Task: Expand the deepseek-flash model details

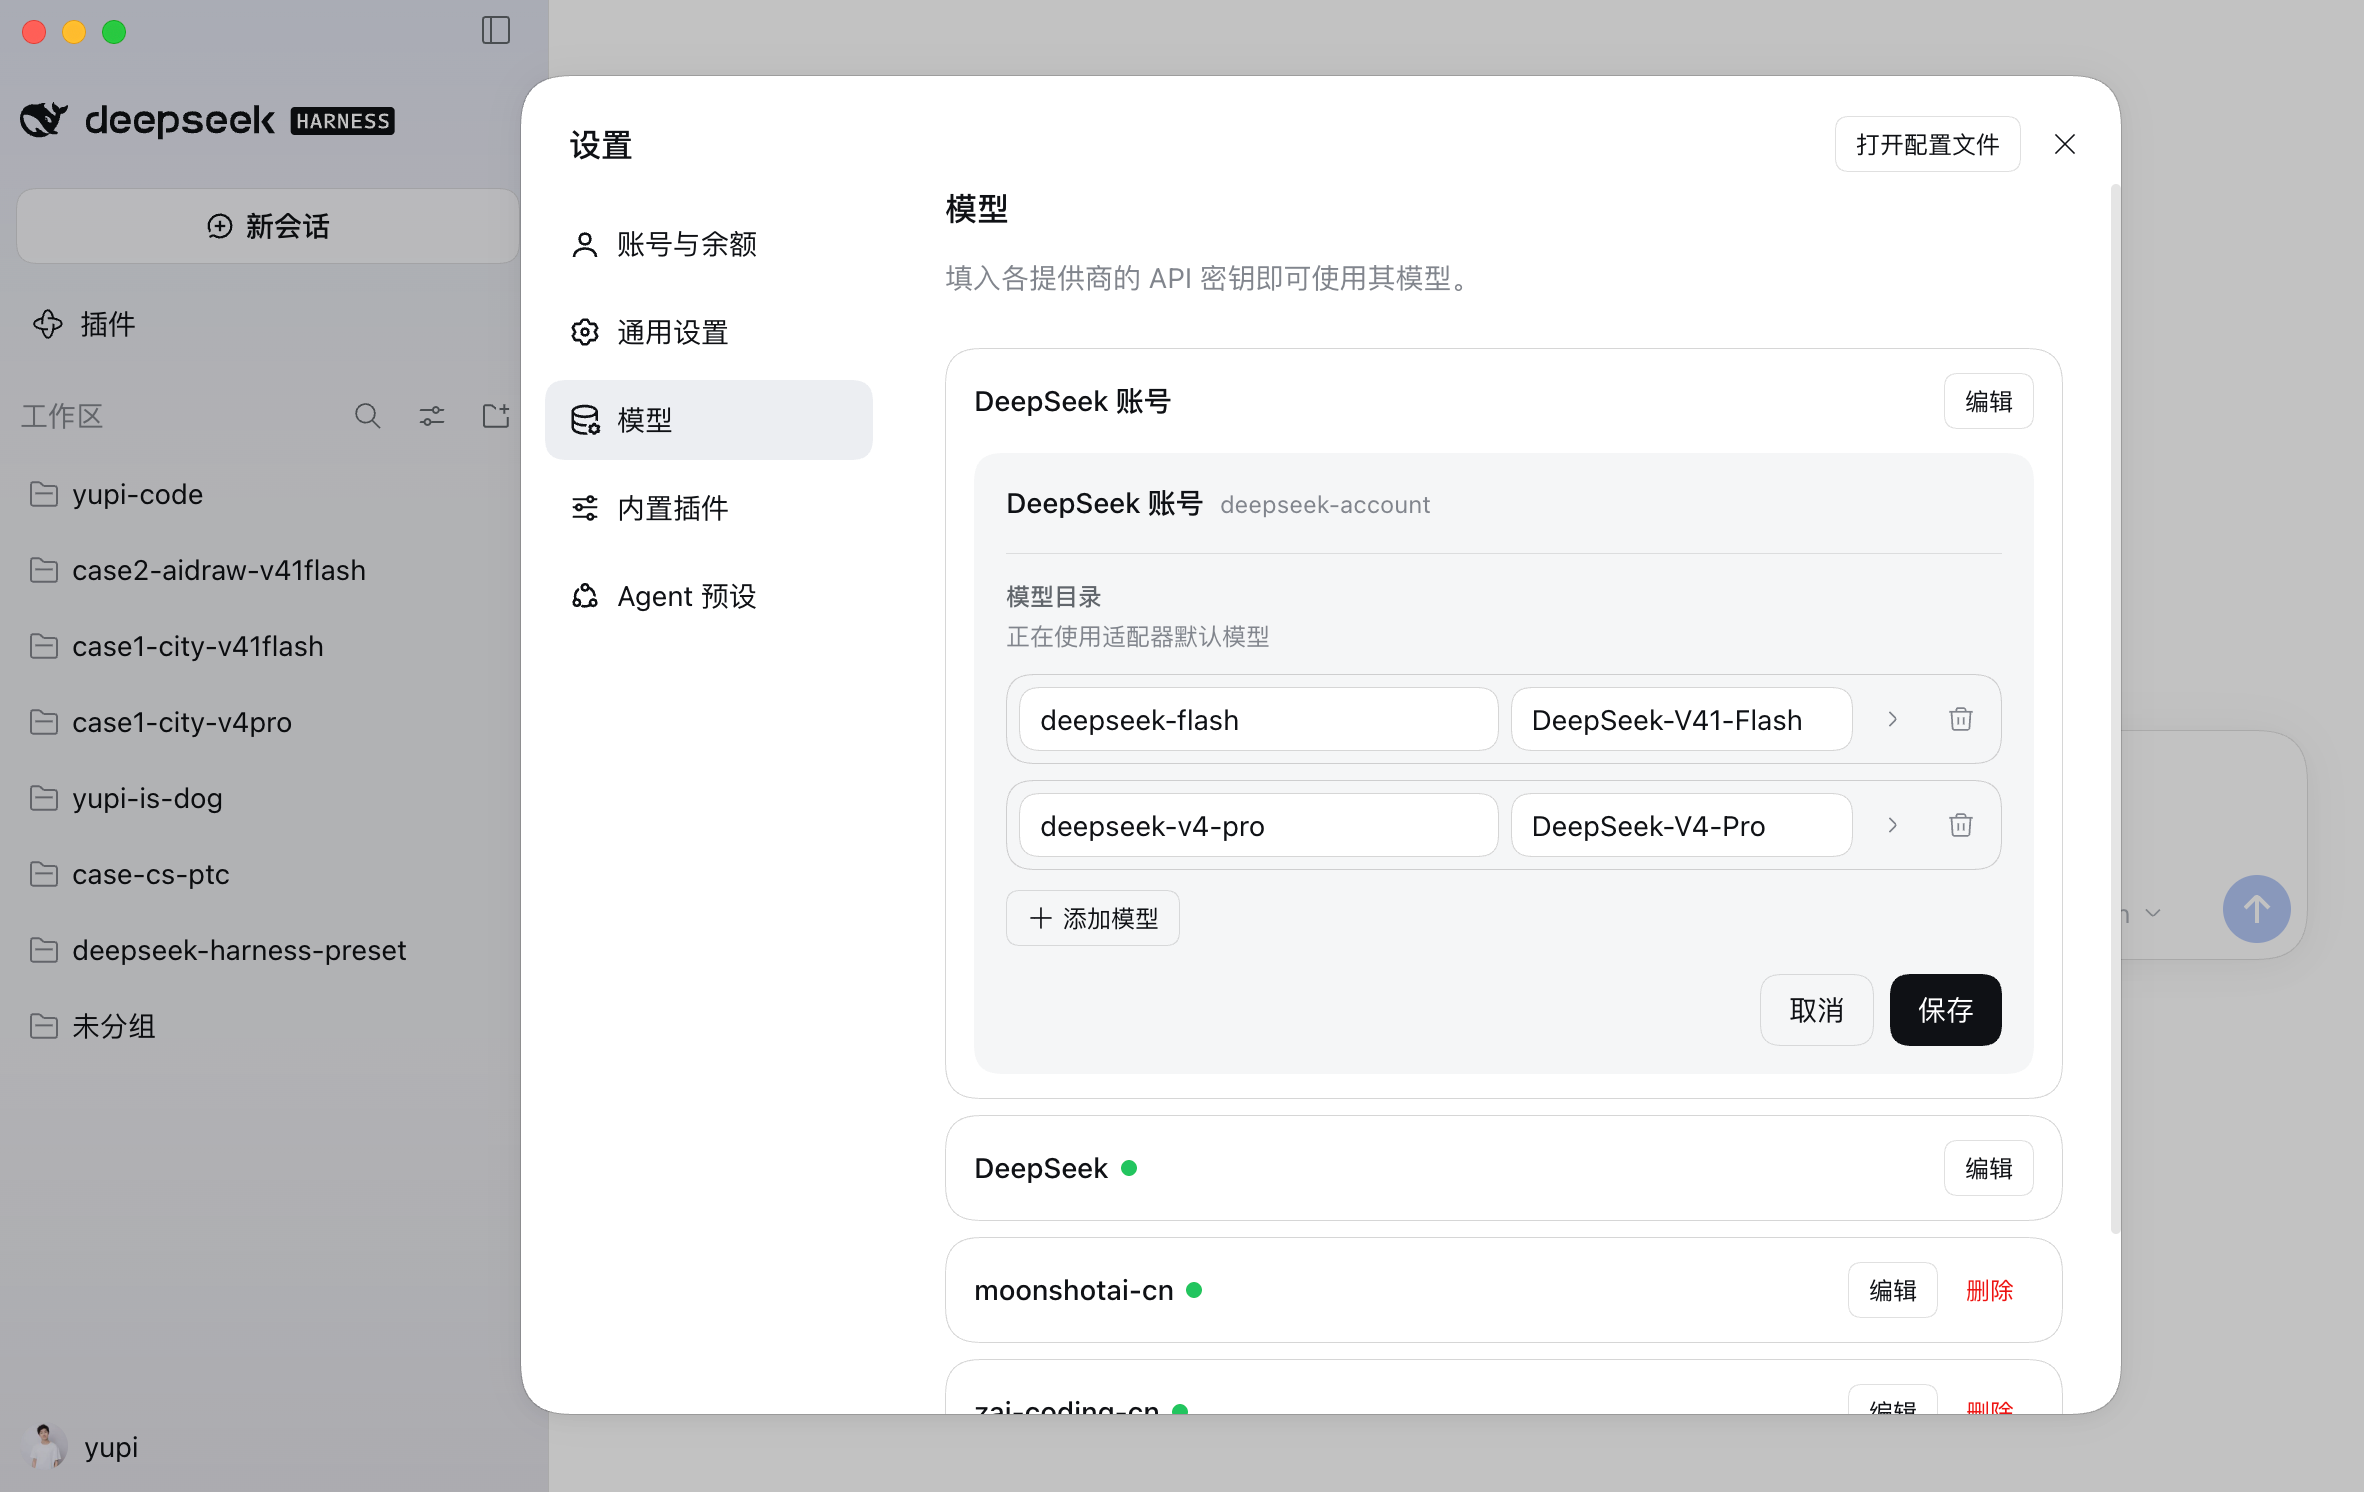Action: click(1893, 719)
